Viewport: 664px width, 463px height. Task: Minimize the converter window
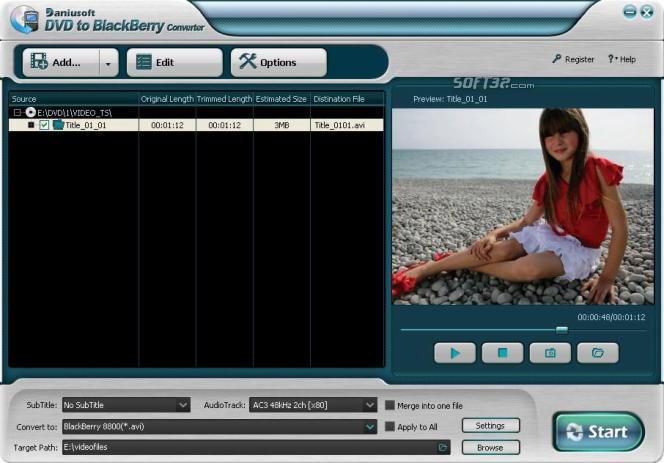click(x=630, y=12)
